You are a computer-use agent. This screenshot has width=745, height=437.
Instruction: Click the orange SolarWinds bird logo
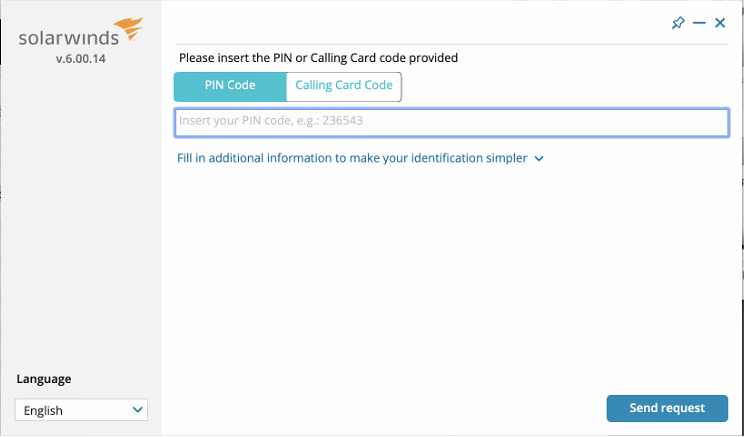tap(129, 27)
